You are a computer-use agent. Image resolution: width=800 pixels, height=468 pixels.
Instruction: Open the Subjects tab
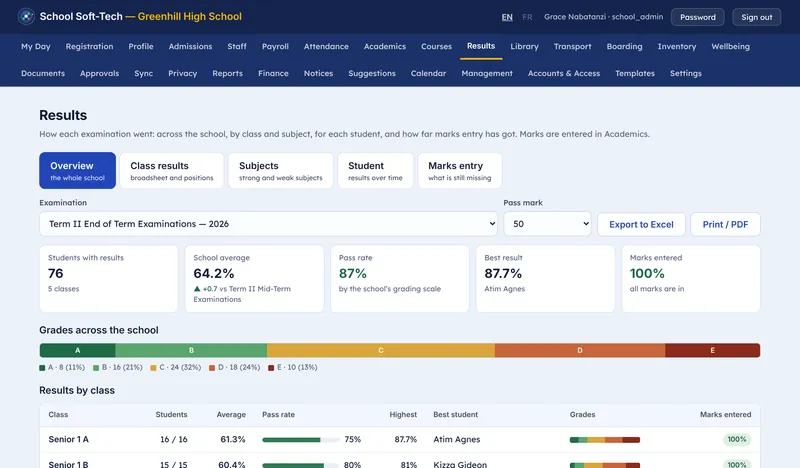point(281,170)
